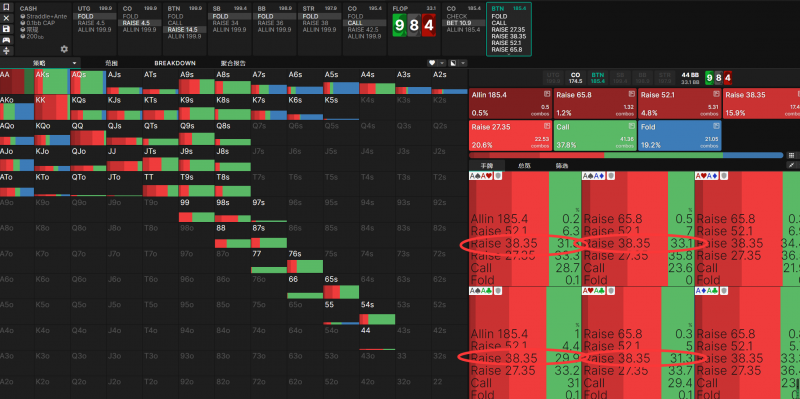800x399 pixels.
Task: Click the corner icon on Allin 185.4 card
Action: [546, 94]
